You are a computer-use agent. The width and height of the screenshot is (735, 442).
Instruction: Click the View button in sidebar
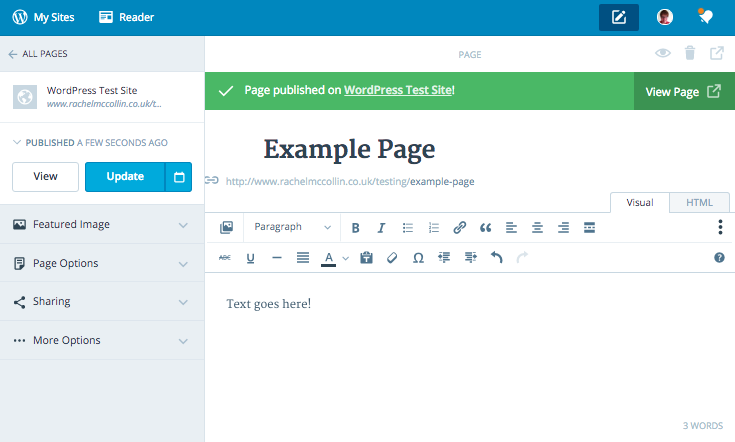coord(45,177)
